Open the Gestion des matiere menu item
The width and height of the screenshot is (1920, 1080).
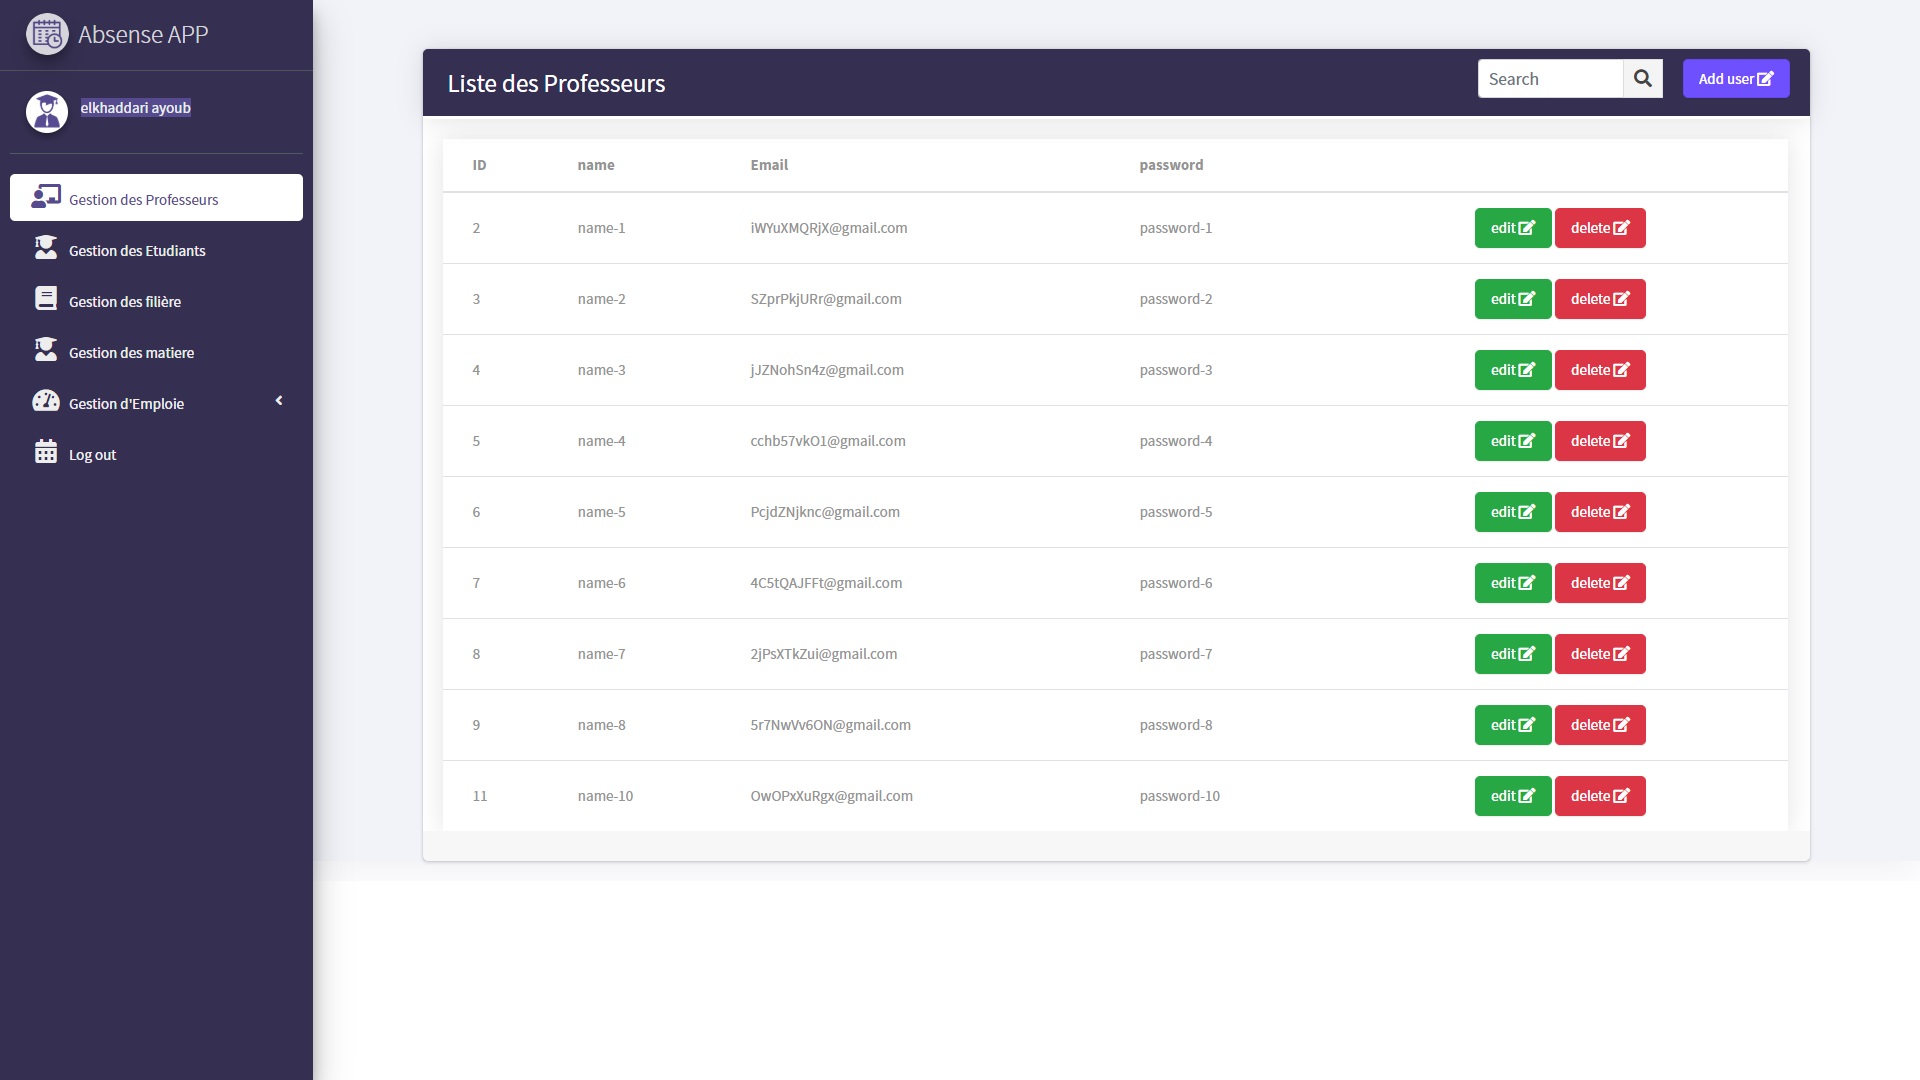click(x=131, y=353)
